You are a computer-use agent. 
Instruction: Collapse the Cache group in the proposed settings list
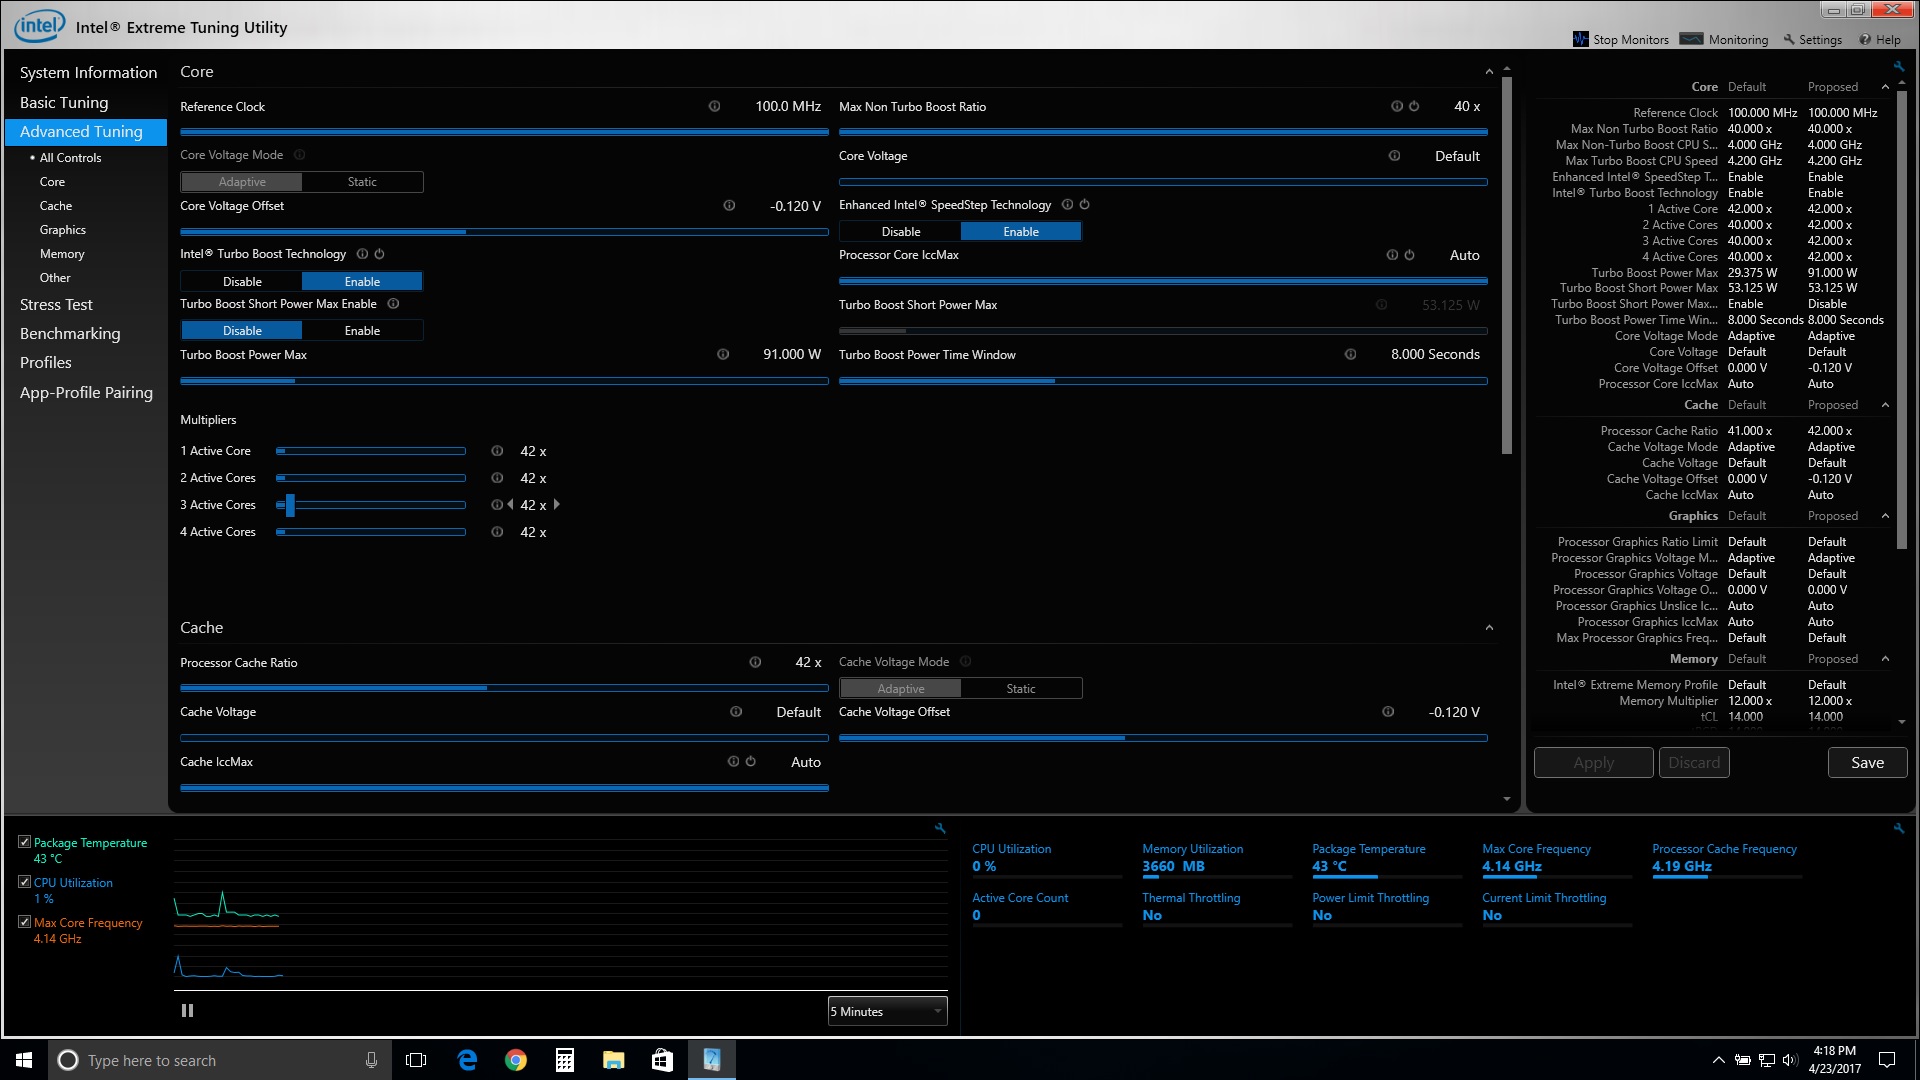pos(1885,405)
